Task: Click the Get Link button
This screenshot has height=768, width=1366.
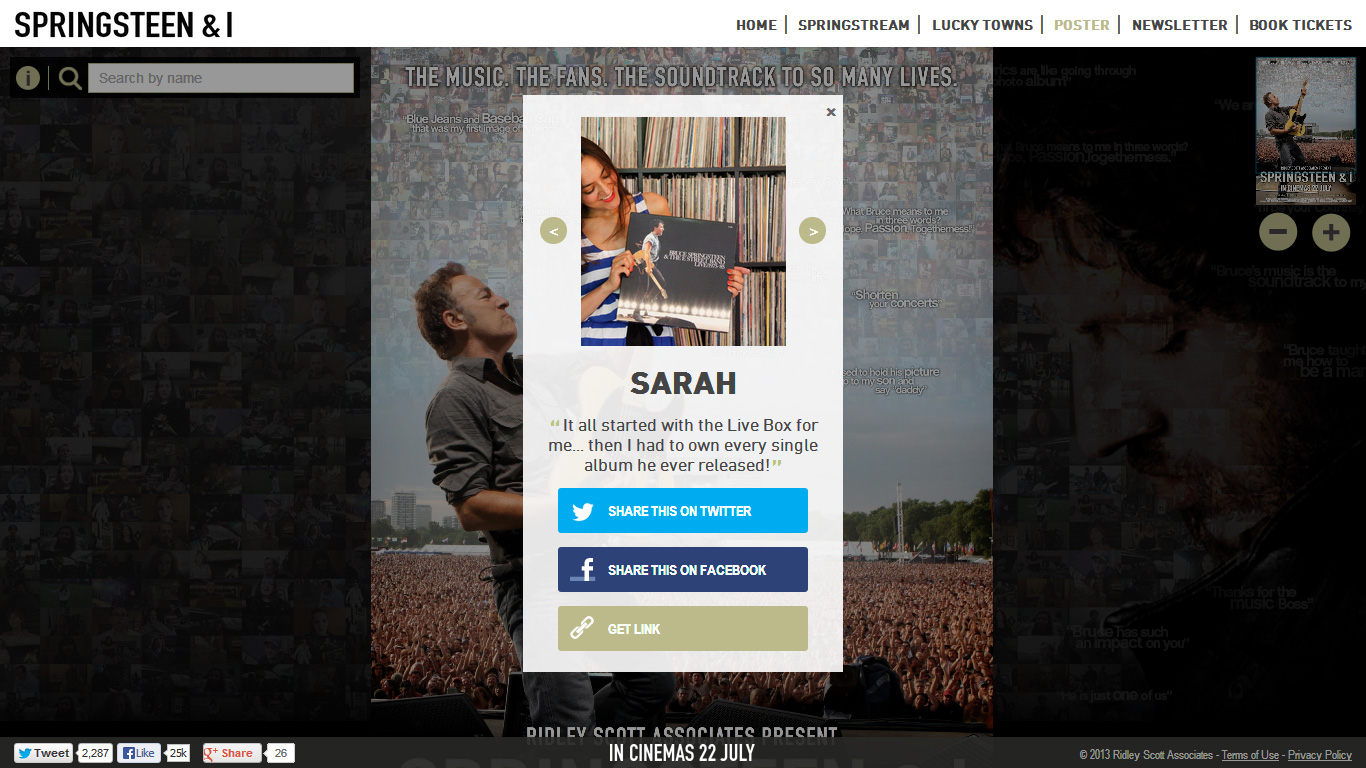Action: click(683, 629)
